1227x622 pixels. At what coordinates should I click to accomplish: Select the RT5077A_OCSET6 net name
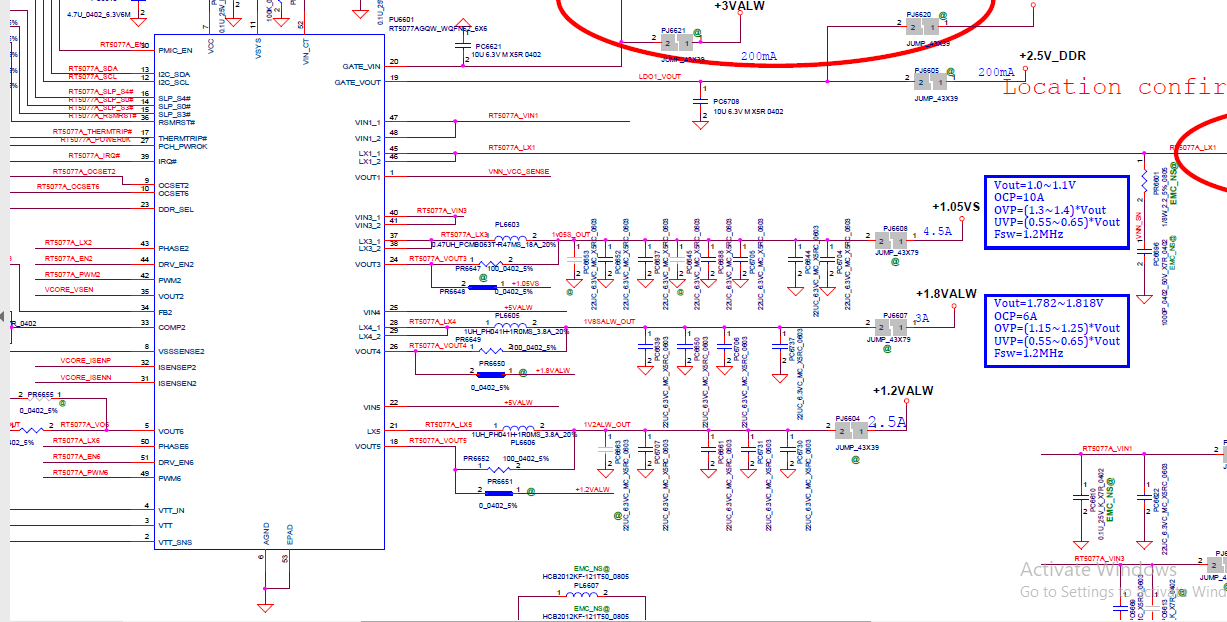[68, 187]
